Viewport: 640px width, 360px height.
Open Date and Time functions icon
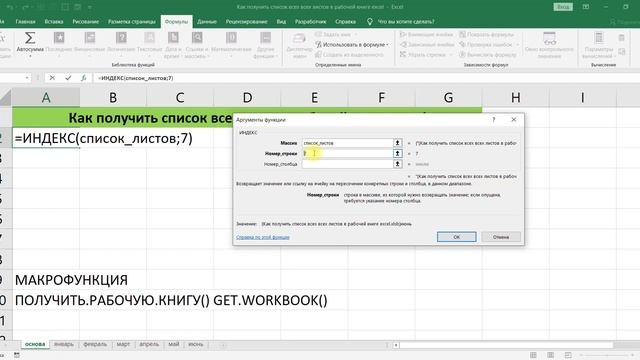[173, 38]
